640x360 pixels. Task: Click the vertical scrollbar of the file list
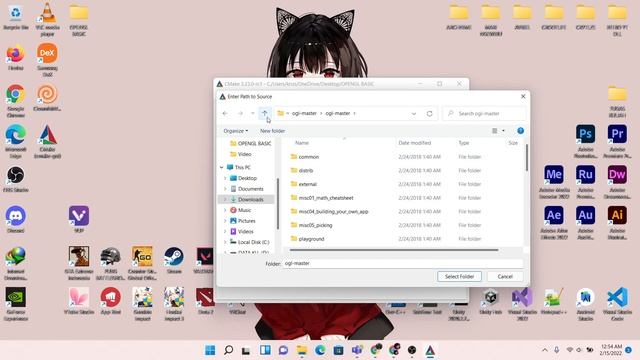click(526, 157)
